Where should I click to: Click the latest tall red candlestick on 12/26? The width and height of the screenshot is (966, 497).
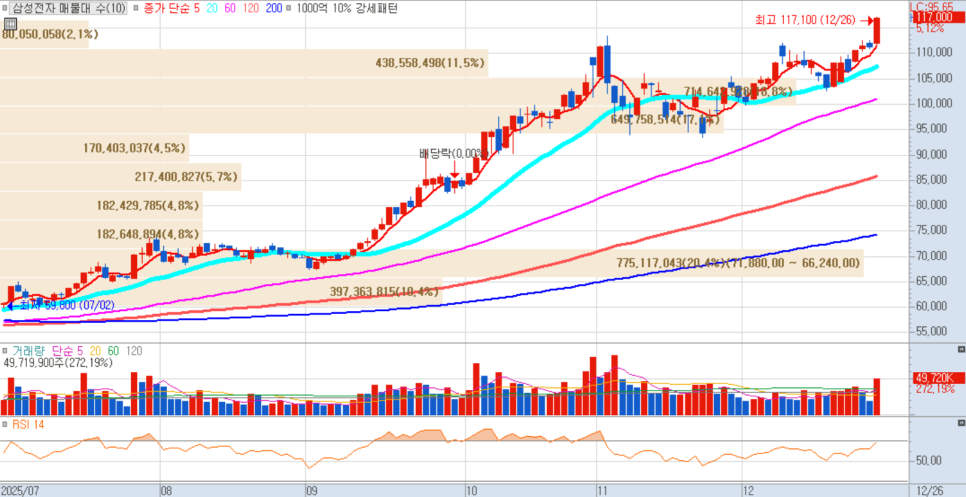coord(877,30)
